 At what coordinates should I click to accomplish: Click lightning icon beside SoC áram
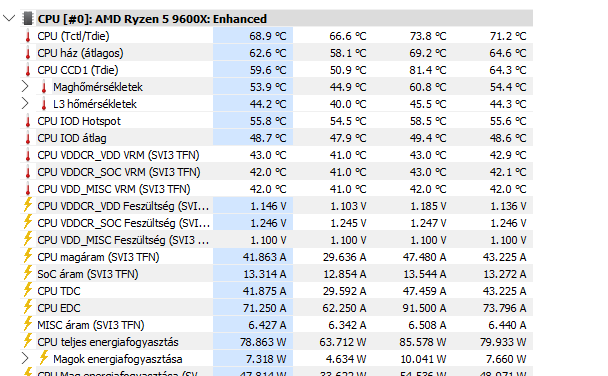pyautogui.click(x=28, y=273)
